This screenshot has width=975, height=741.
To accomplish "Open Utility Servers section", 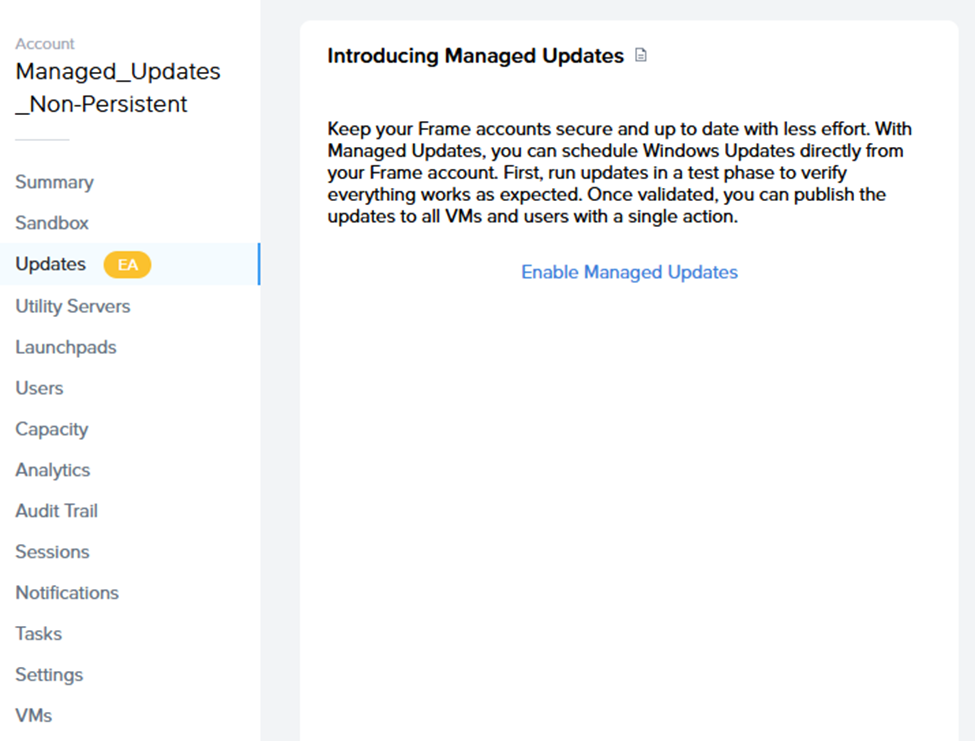I will click(x=73, y=306).
